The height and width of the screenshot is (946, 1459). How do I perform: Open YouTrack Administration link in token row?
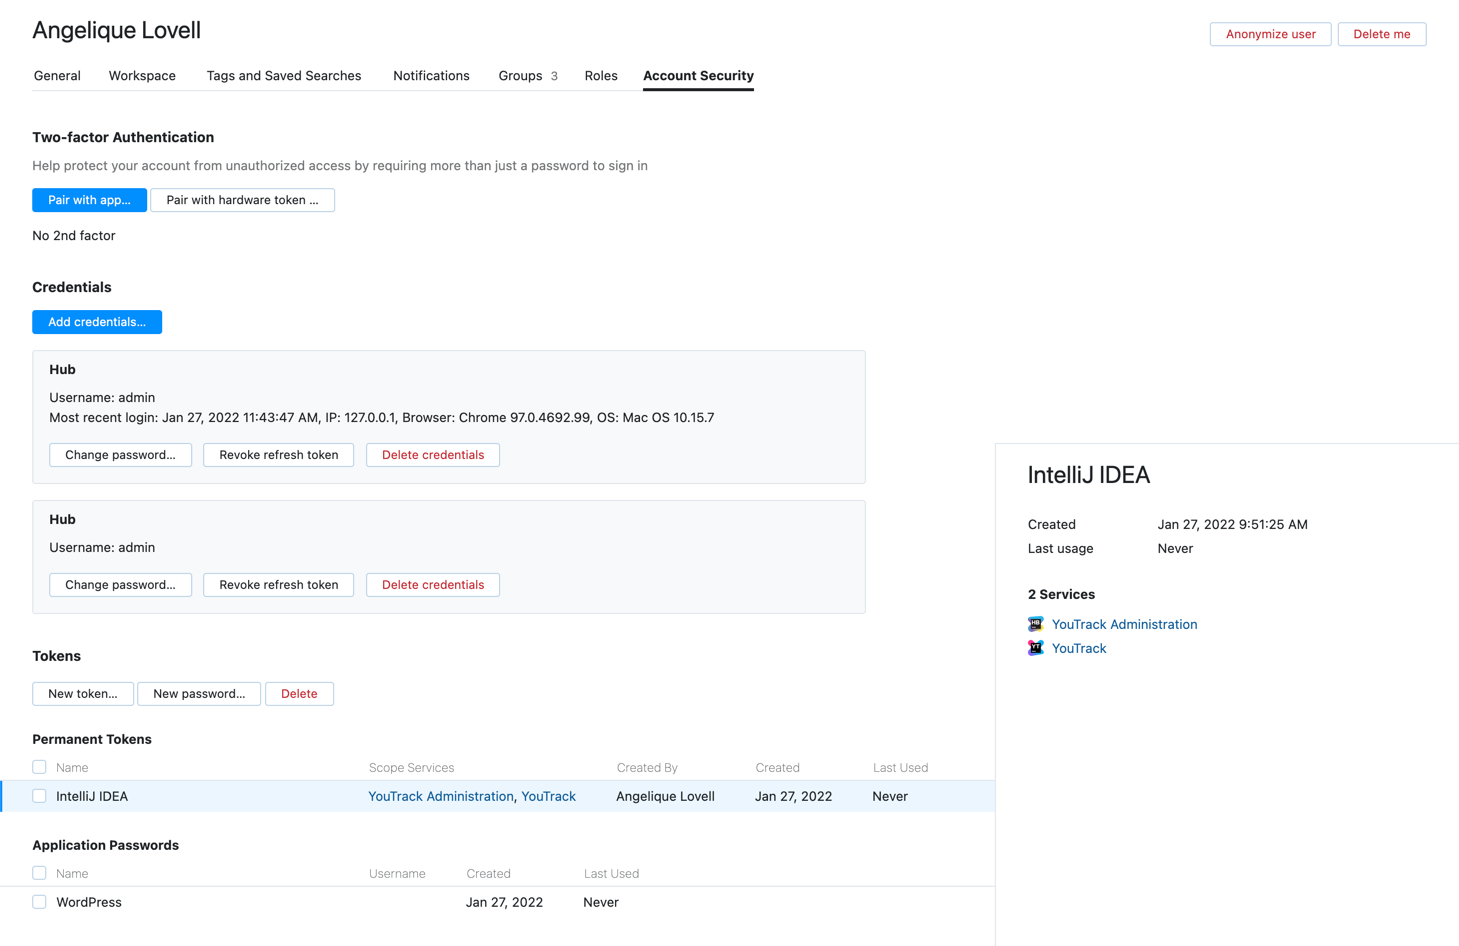pyautogui.click(x=441, y=797)
